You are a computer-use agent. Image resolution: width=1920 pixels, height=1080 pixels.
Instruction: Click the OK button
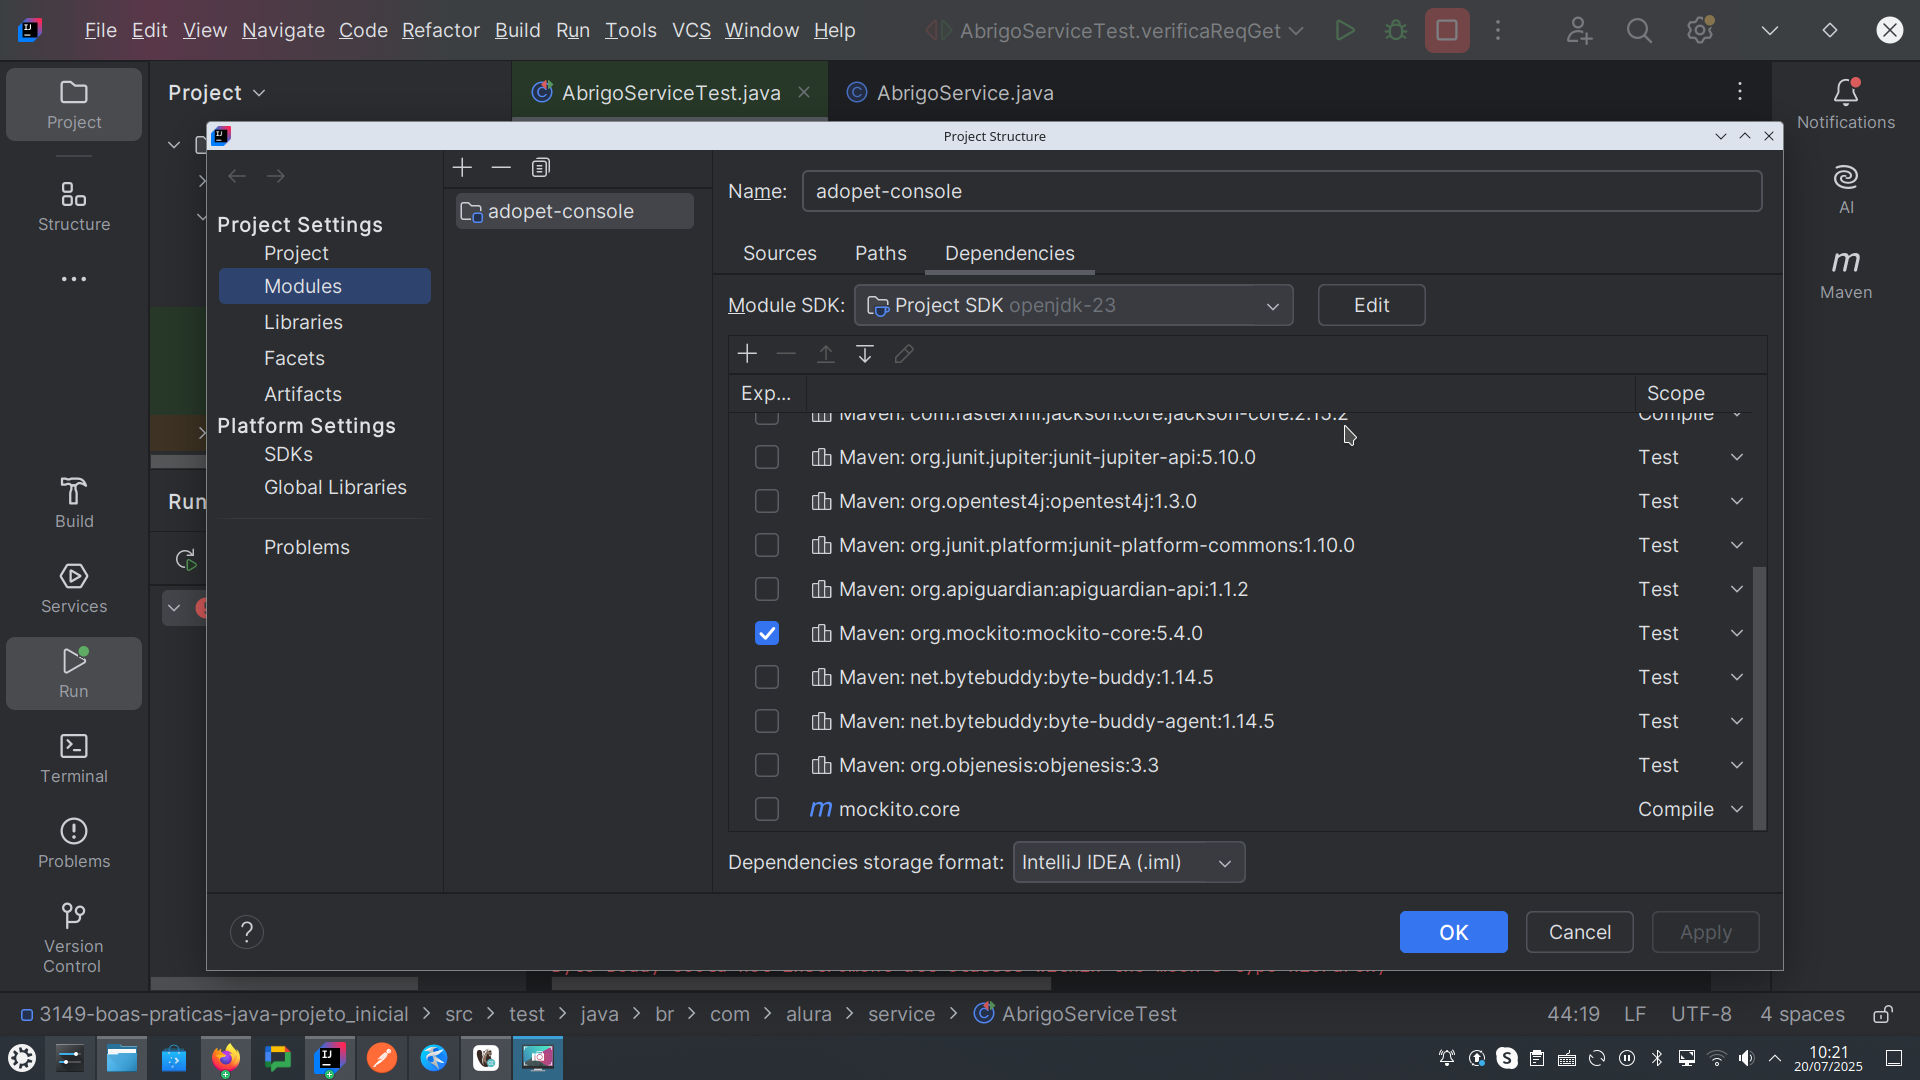coord(1453,932)
